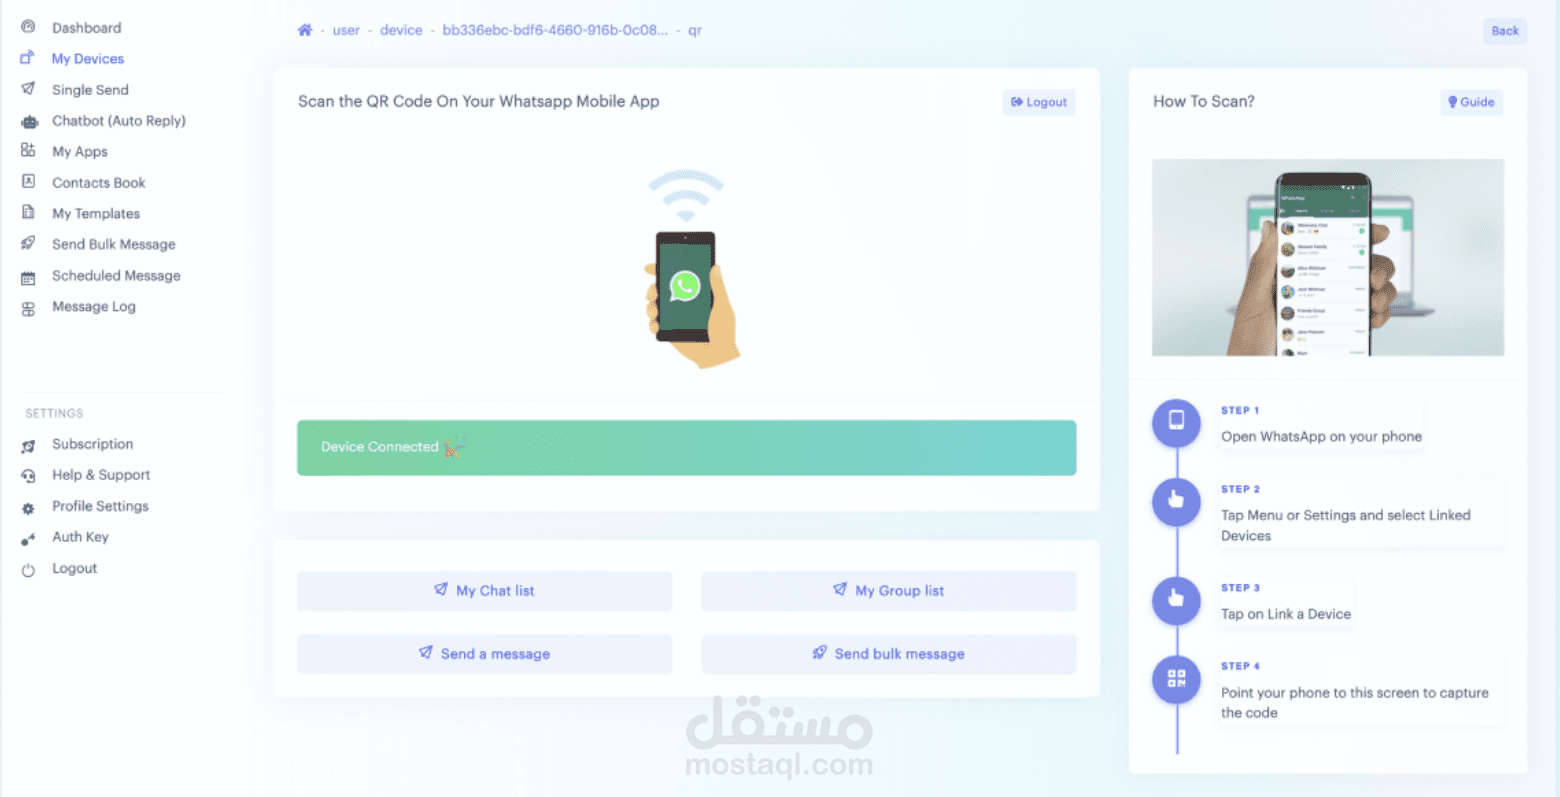Click the How To Scan phone thumbnail

coord(1328,257)
